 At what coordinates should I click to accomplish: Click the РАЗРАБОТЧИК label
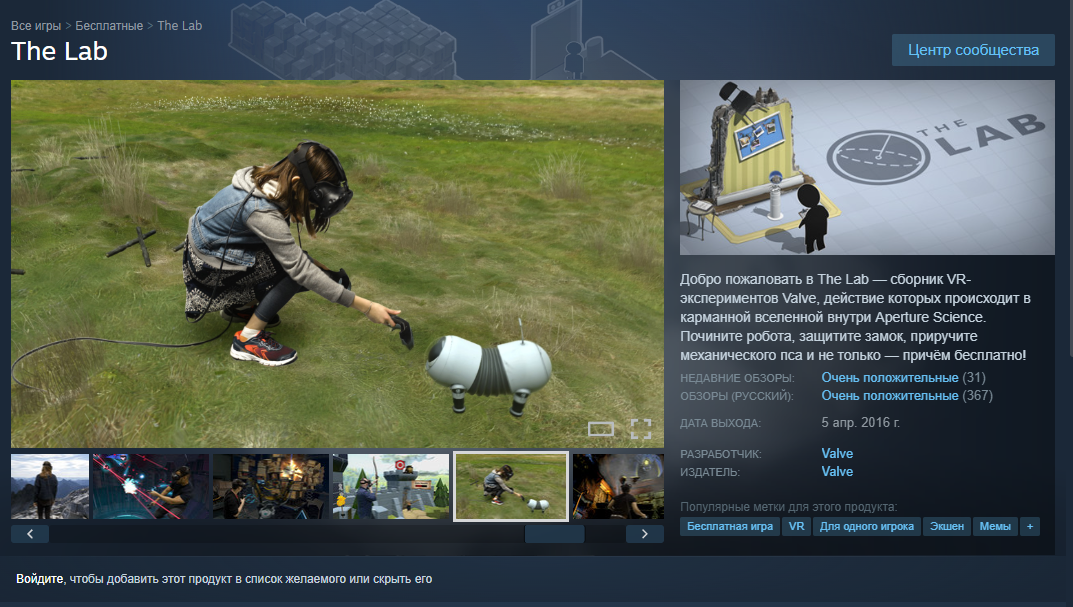(x=721, y=454)
